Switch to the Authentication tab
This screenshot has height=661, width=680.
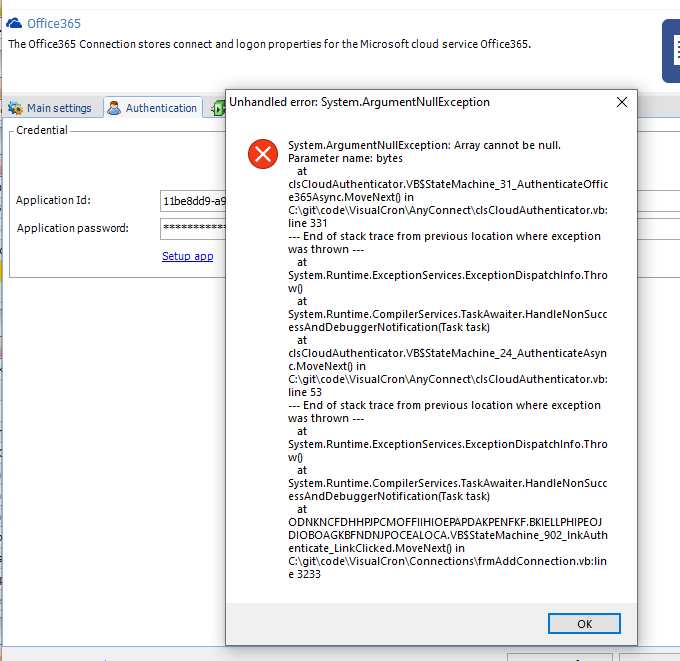point(153,108)
